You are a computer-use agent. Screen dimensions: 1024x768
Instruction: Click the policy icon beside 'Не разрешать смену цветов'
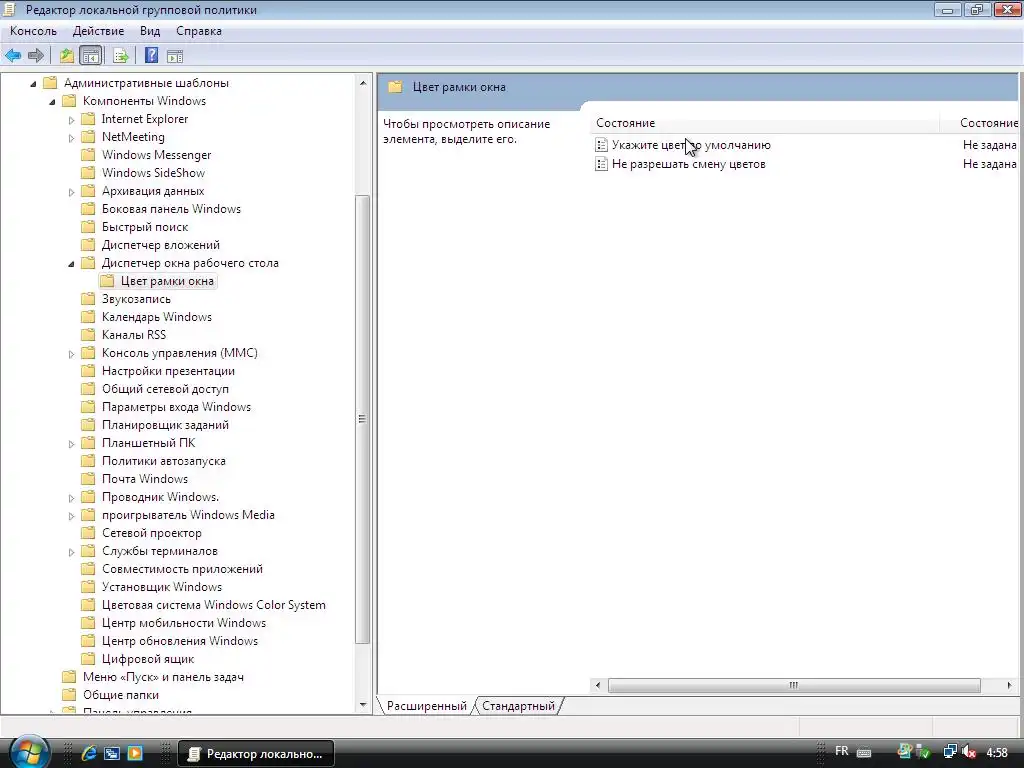(x=601, y=164)
